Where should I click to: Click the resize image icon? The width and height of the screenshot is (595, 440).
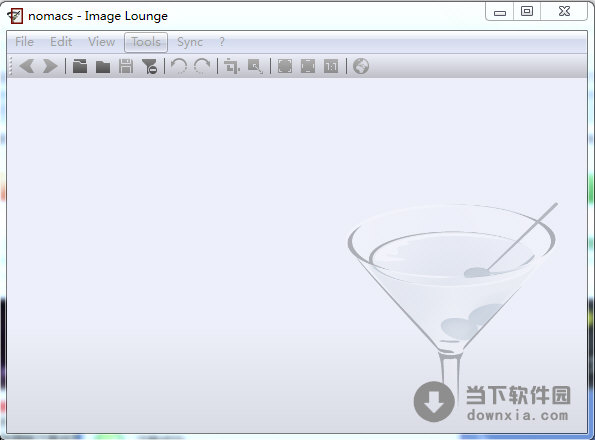255,66
